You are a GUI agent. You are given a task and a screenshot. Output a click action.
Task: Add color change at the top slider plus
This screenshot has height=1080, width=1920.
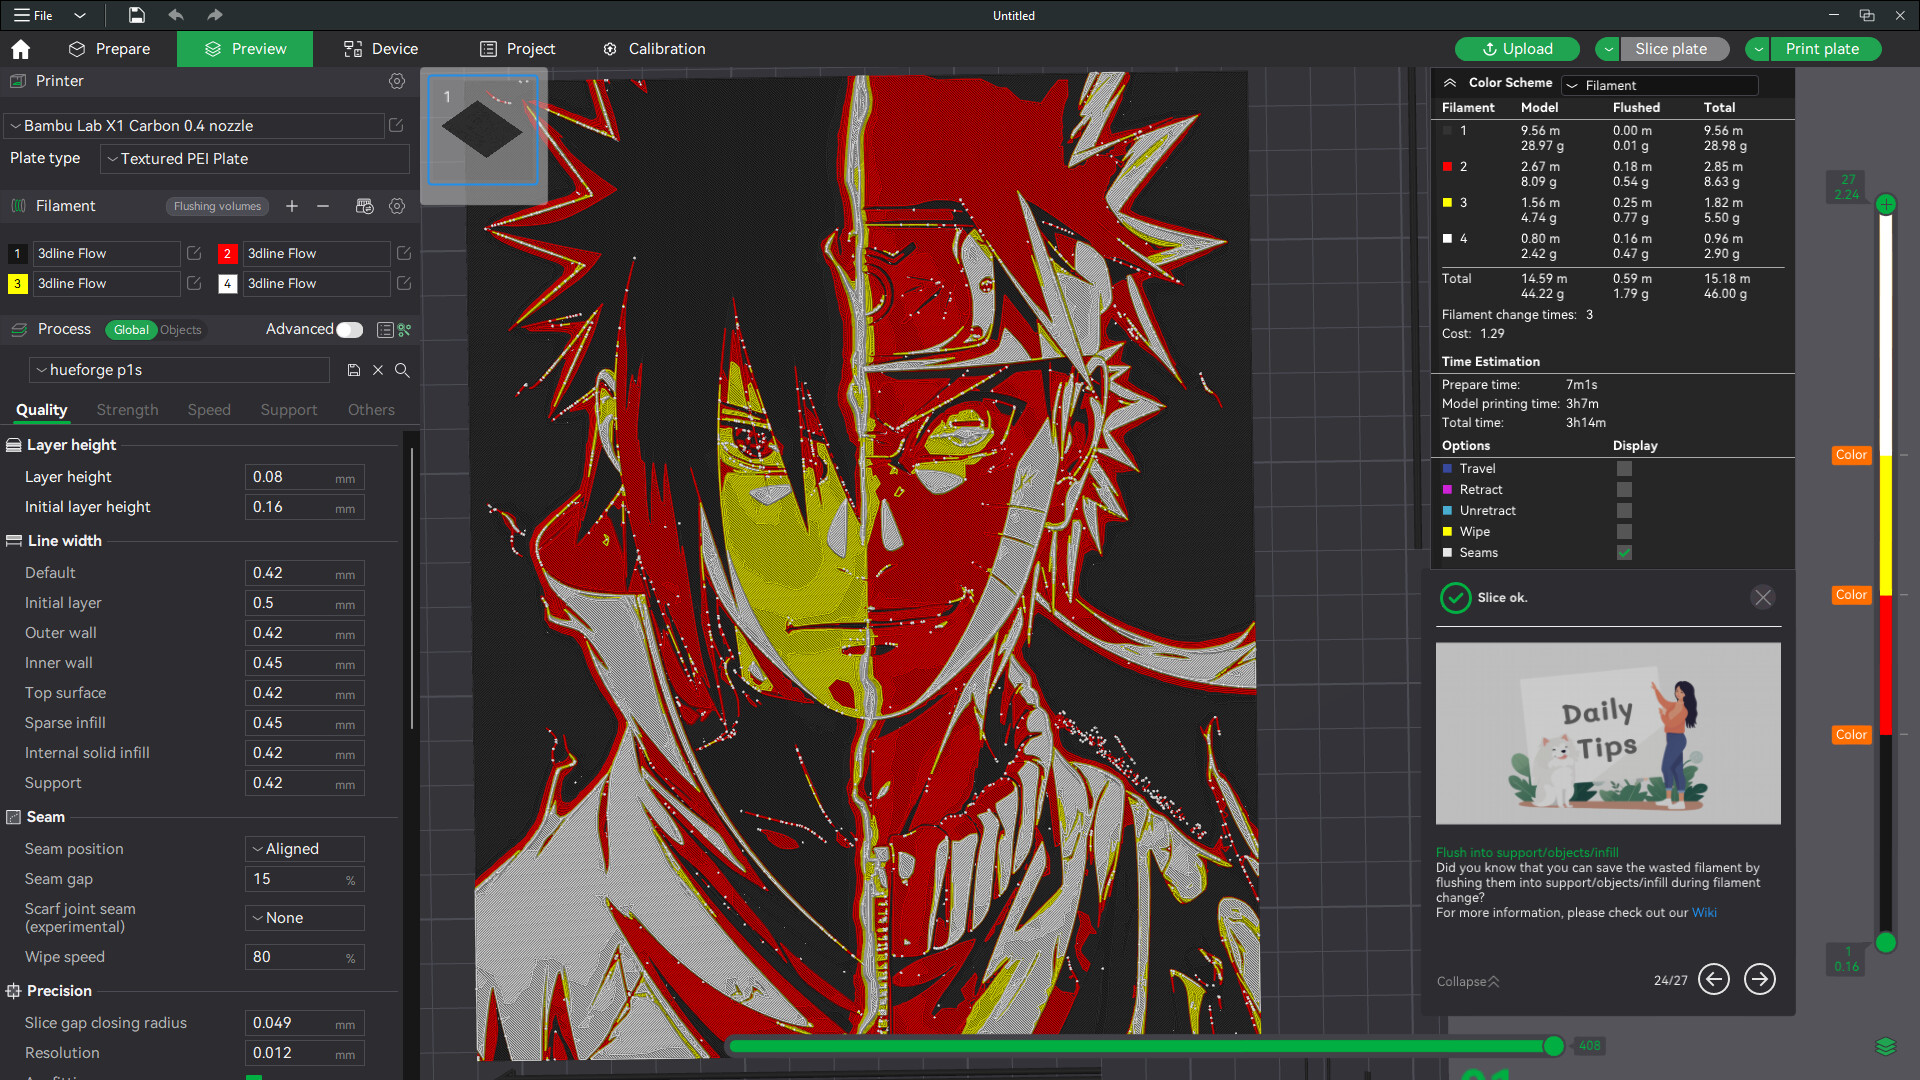[x=1886, y=204]
